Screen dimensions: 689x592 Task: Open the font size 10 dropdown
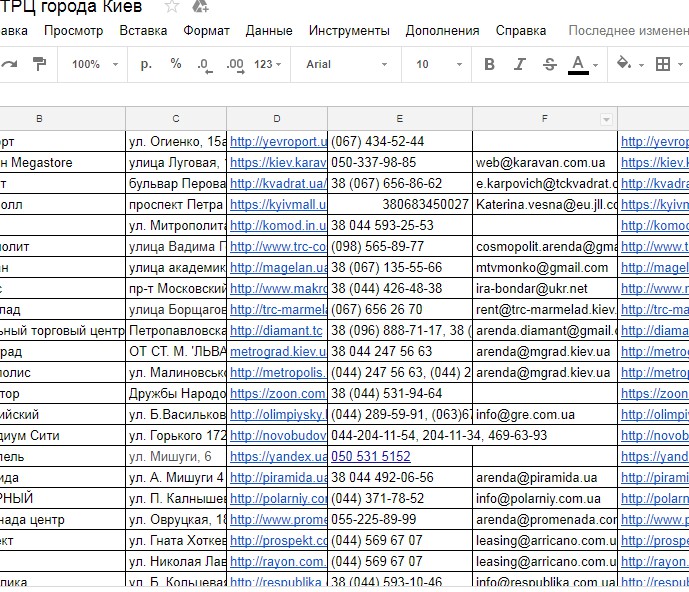pos(439,64)
